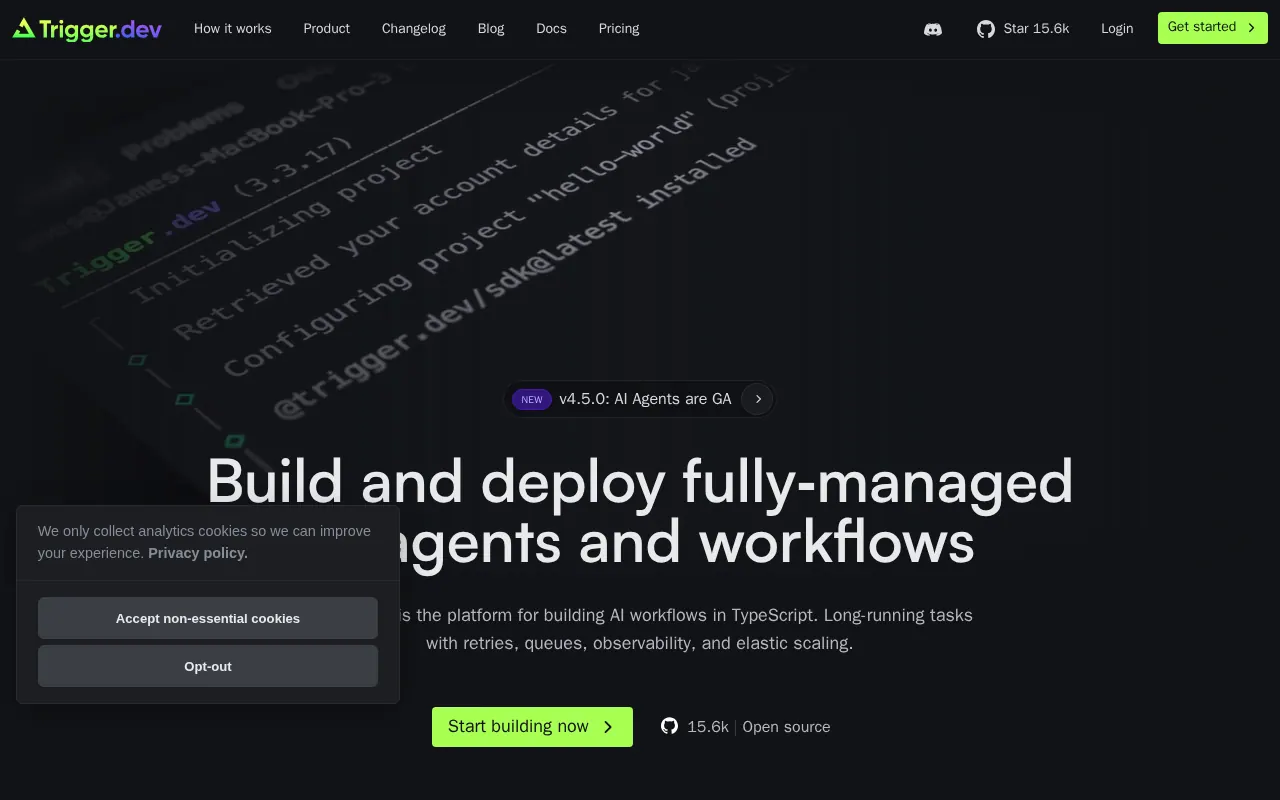Click the Trigger.dev logo

[x=87, y=29]
